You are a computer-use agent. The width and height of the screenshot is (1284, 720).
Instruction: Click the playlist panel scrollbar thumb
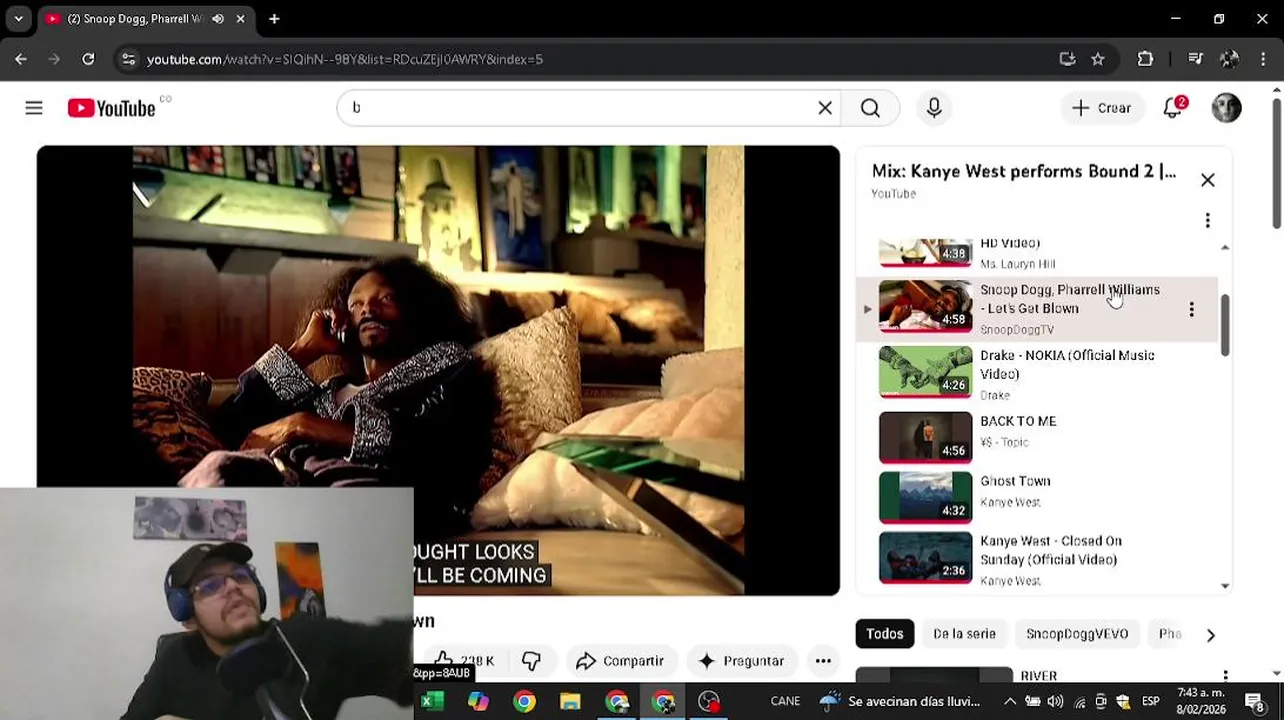tap(1225, 325)
